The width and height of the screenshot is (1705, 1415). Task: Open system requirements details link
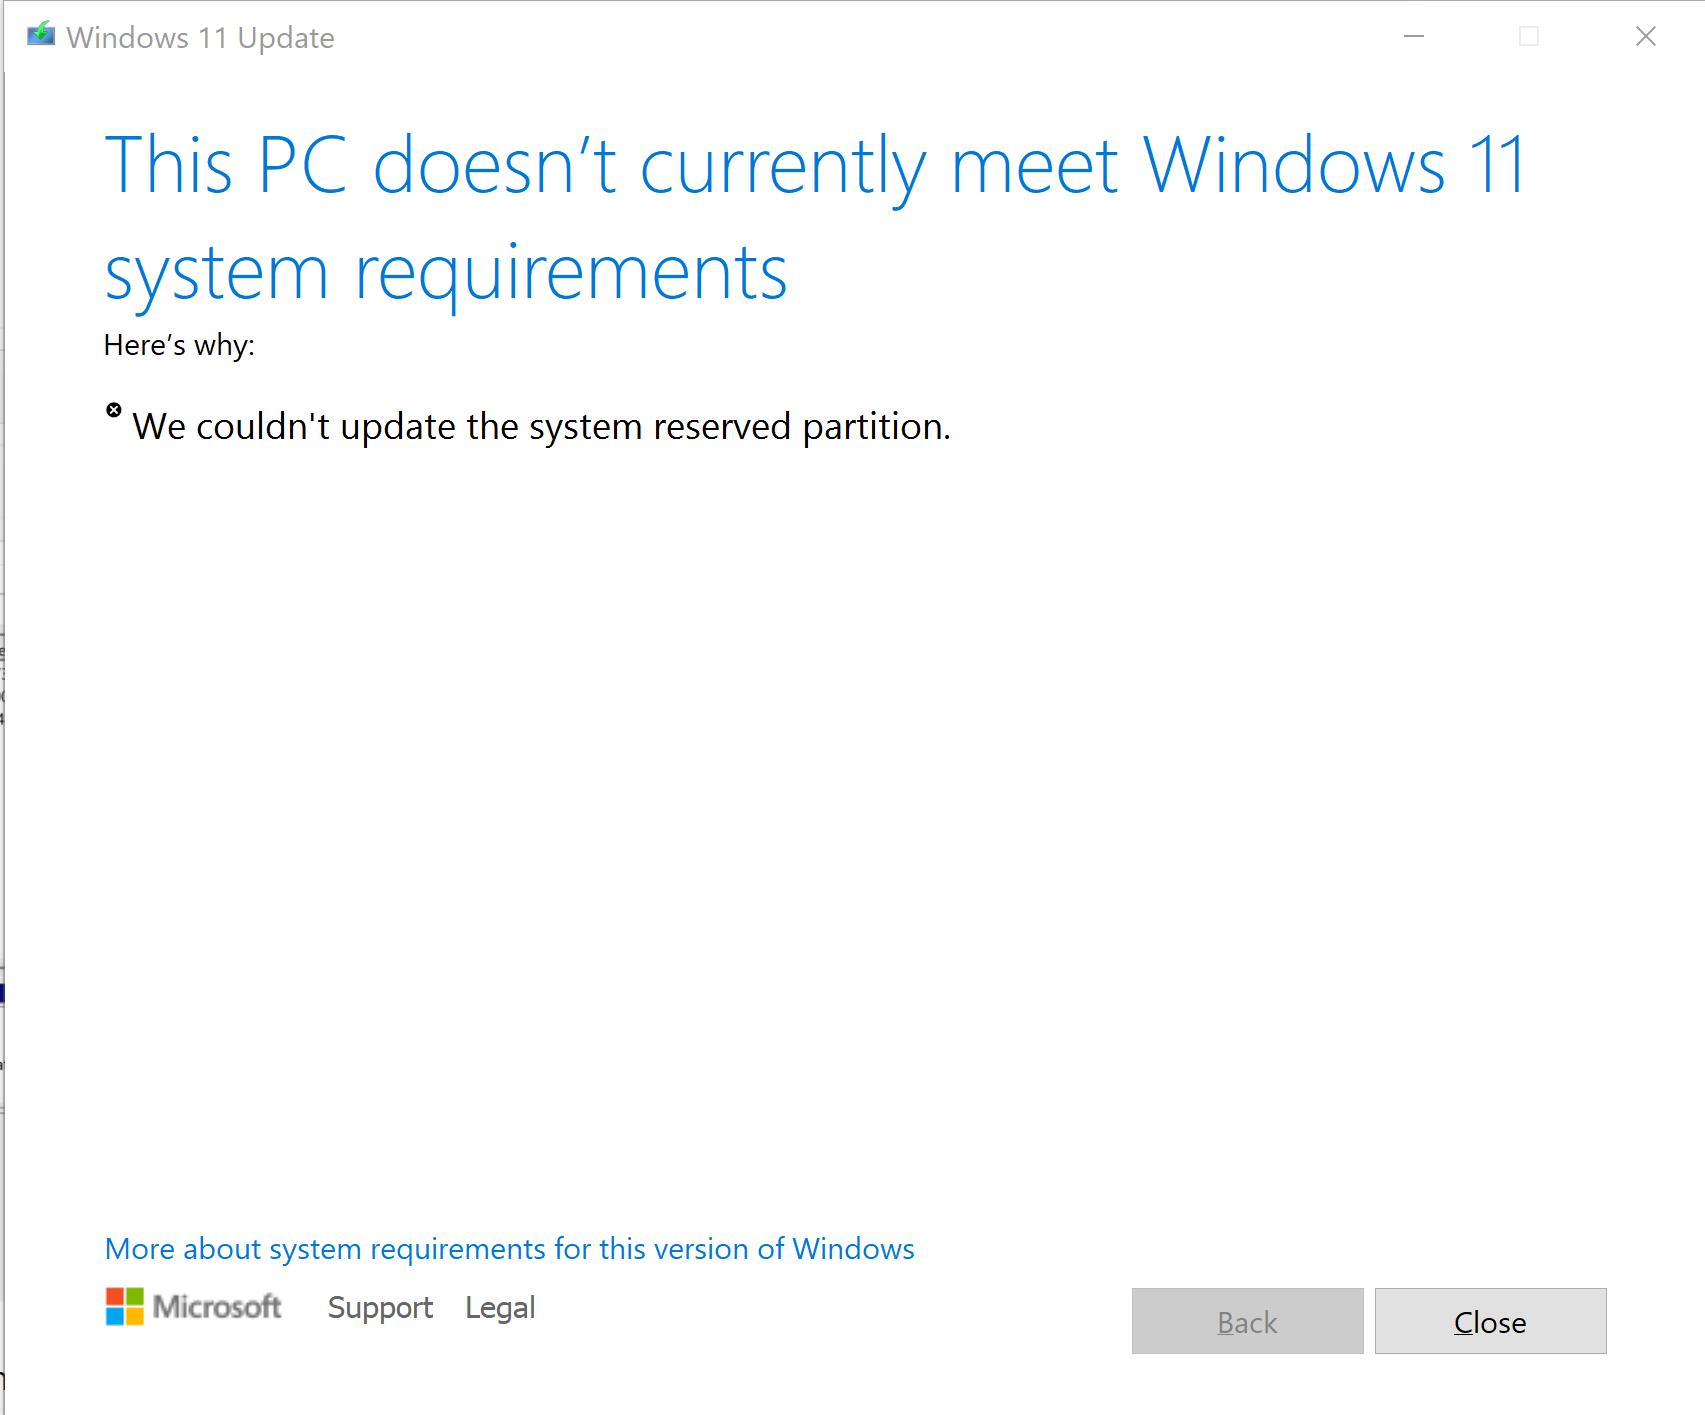click(509, 1249)
